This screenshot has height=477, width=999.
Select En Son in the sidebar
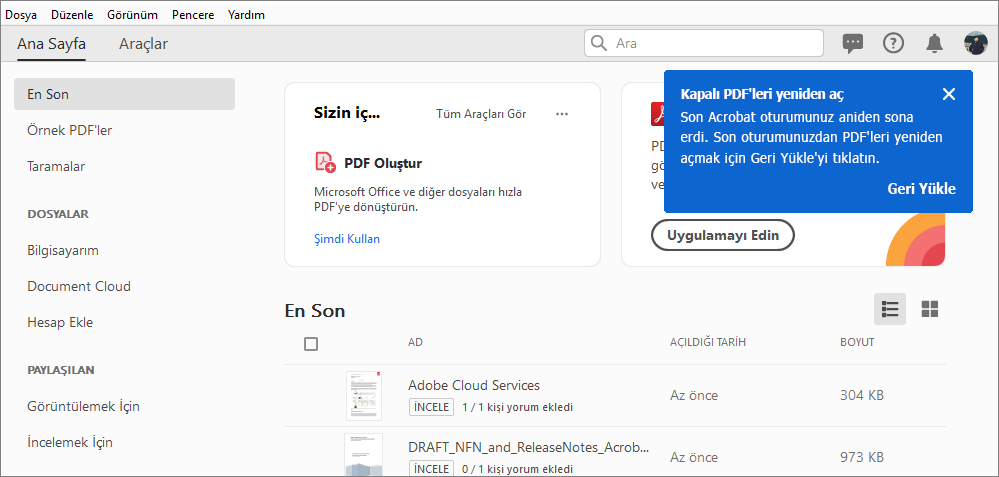(x=124, y=94)
